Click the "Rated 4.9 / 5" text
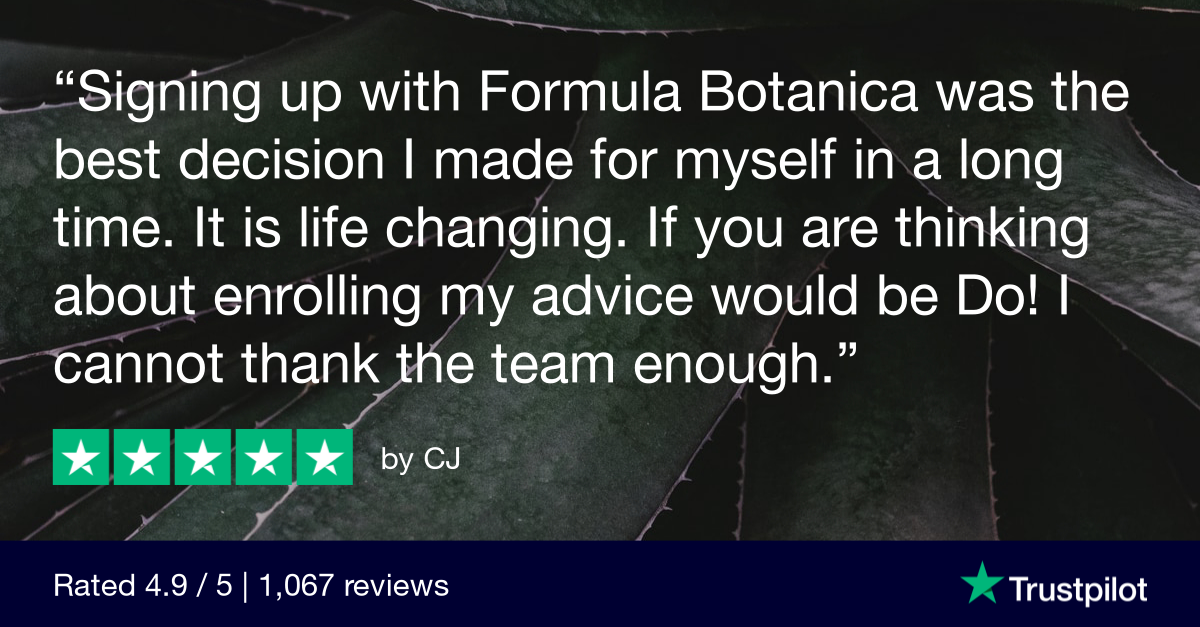This screenshot has width=1200, height=627. [144, 585]
